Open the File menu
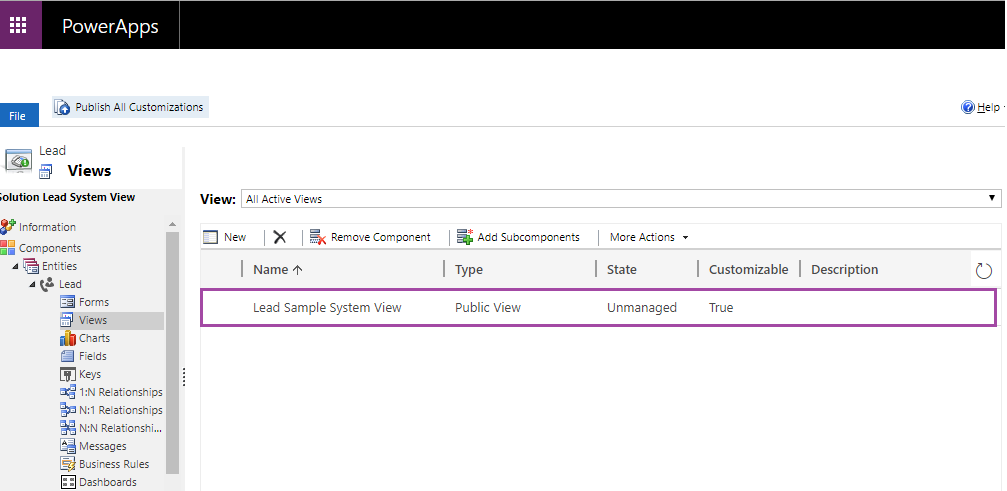 (18, 116)
